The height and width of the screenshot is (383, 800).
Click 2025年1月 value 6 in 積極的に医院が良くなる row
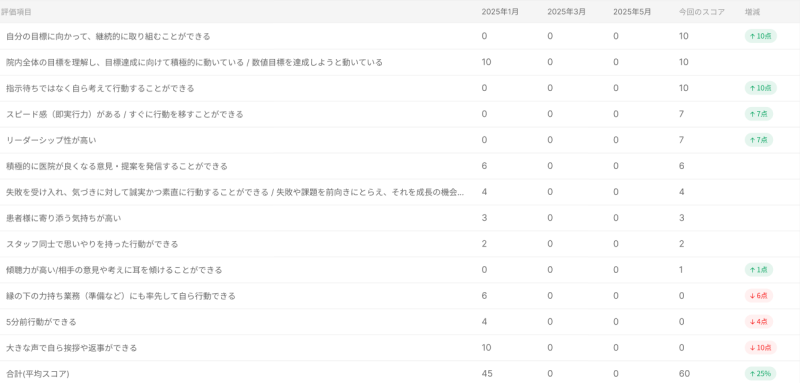[484, 166]
